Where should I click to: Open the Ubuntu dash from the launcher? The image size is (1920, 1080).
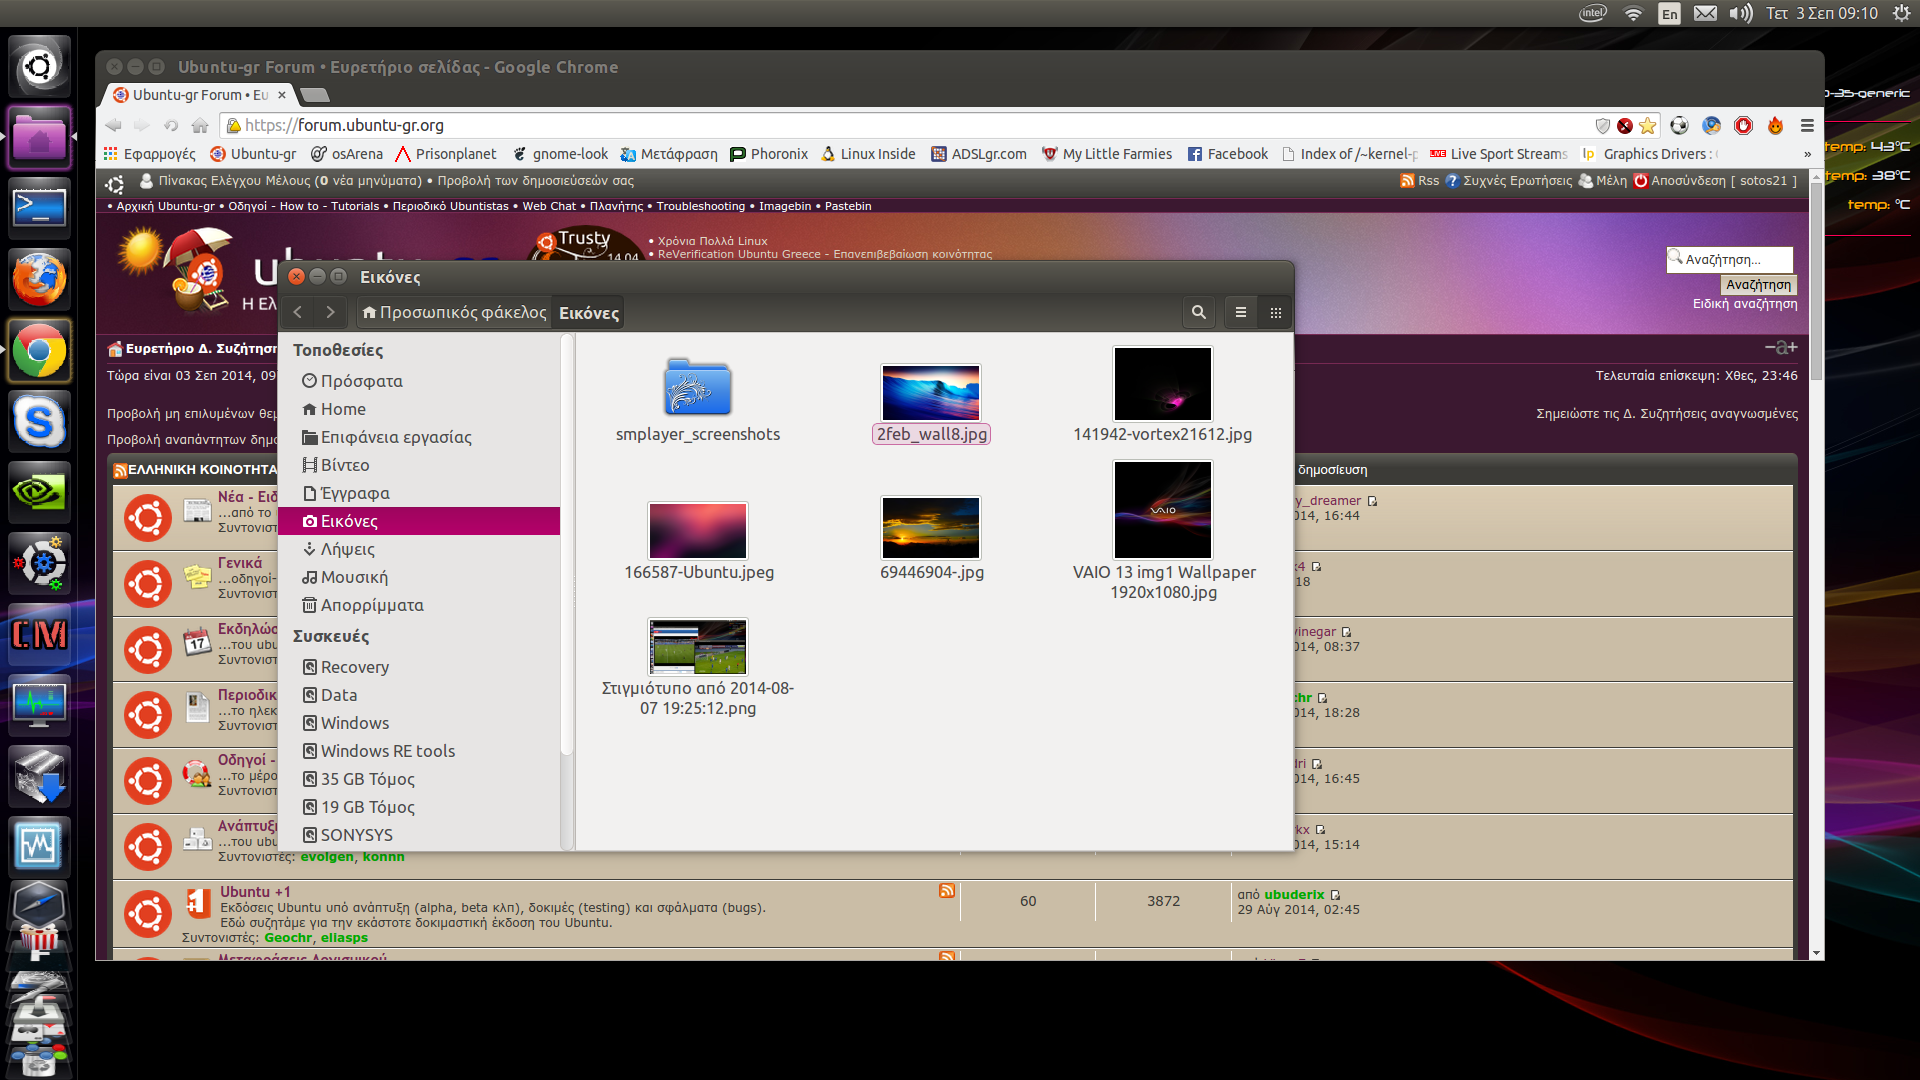point(39,67)
